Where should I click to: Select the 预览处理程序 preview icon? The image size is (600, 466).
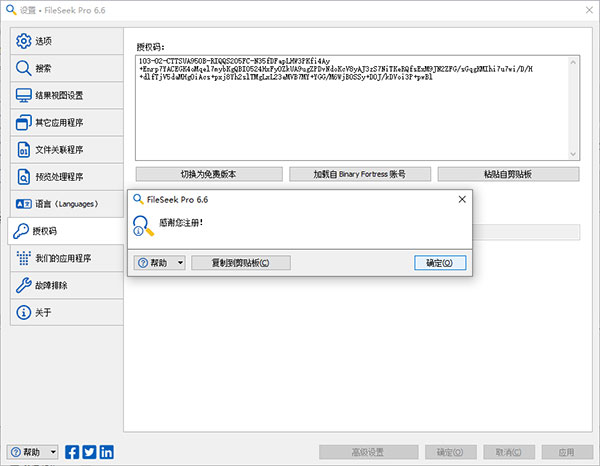[x=23, y=177]
